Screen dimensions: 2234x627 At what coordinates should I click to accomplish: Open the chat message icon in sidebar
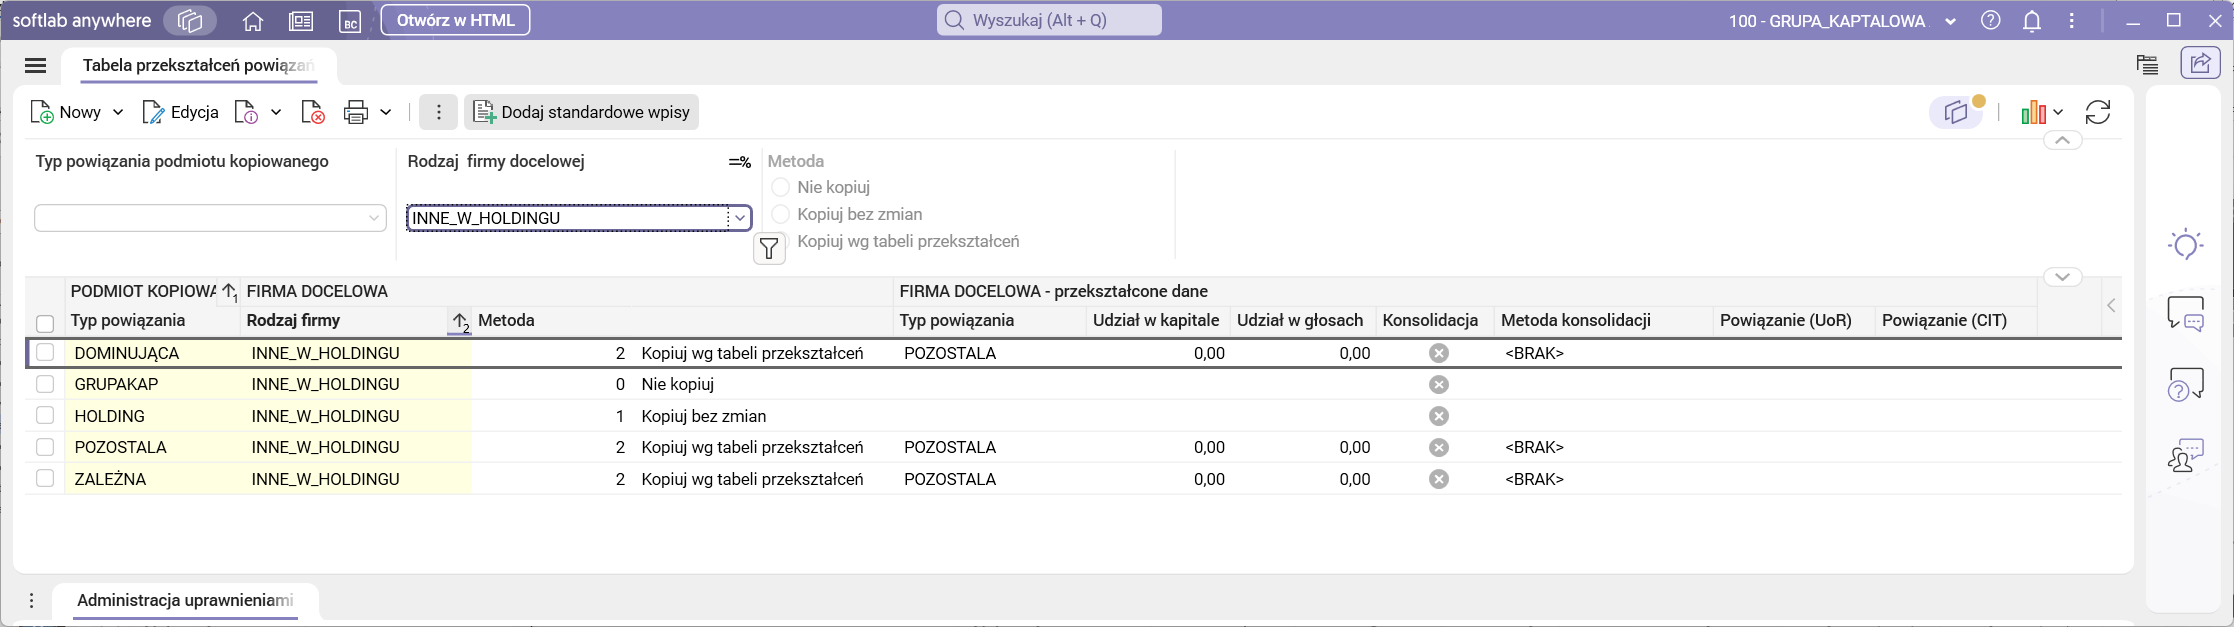[2186, 314]
